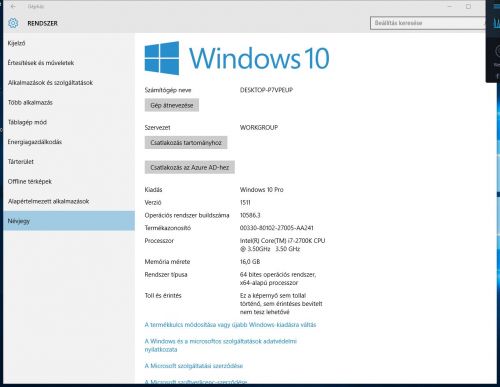Click the Processzor label

pos(159,240)
